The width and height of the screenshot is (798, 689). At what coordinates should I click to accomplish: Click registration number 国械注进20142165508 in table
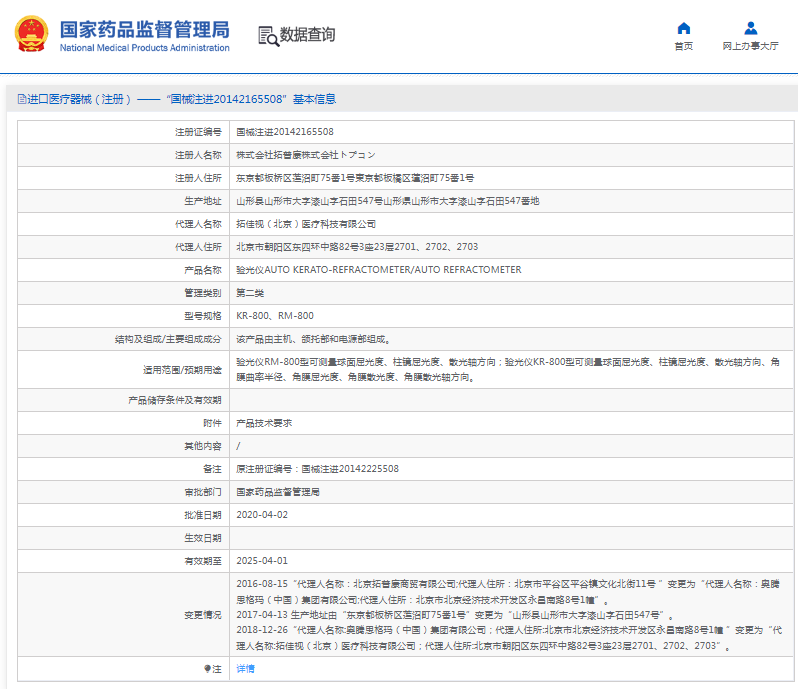[x=285, y=132]
